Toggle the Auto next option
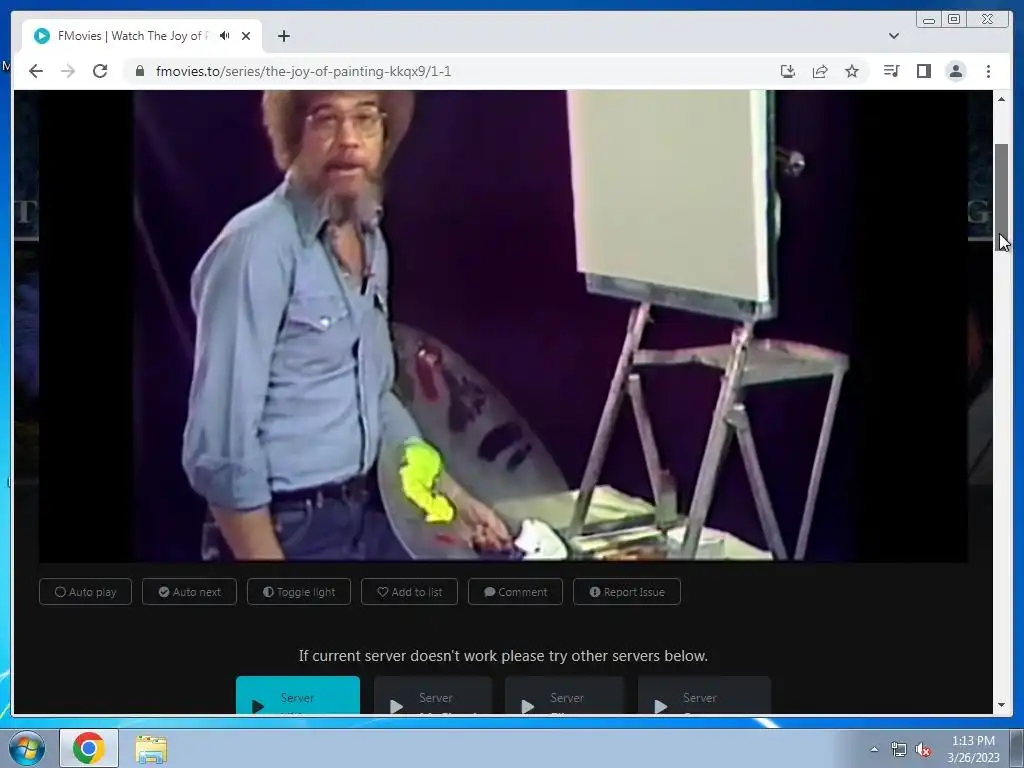This screenshot has width=1024, height=768. pyautogui.click(x=189, y=592)
